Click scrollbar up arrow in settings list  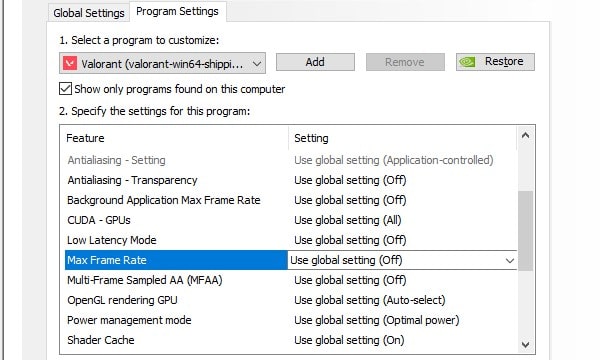[525, 135]
